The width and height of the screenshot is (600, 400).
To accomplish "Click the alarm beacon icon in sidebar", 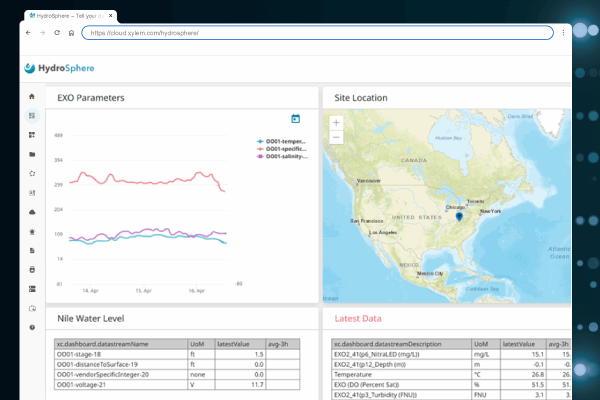I will click(x=32, y=231).
